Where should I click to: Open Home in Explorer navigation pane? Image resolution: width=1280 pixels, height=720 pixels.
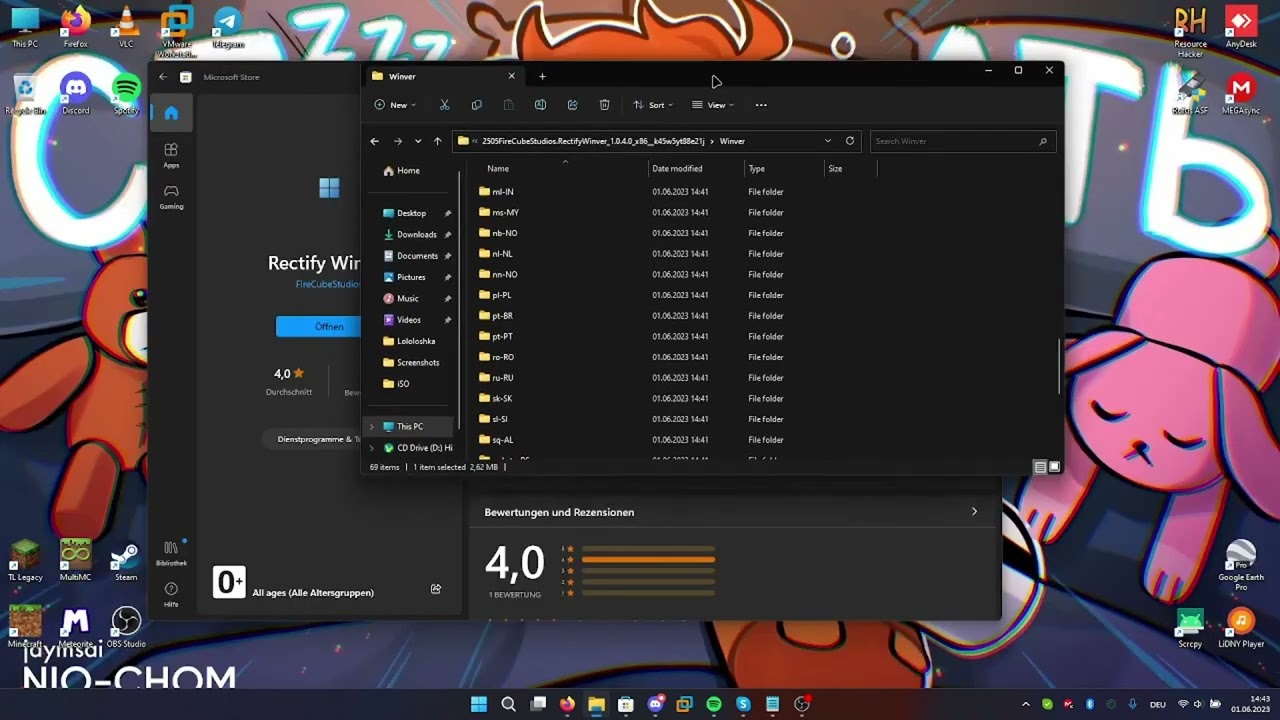(x=408, y=171)
